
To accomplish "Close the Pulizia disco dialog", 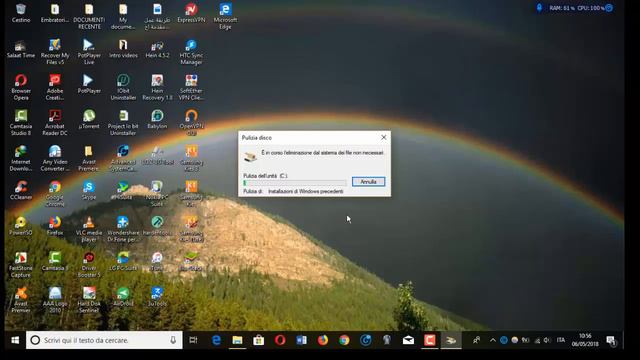I will [x=383, y=138].
